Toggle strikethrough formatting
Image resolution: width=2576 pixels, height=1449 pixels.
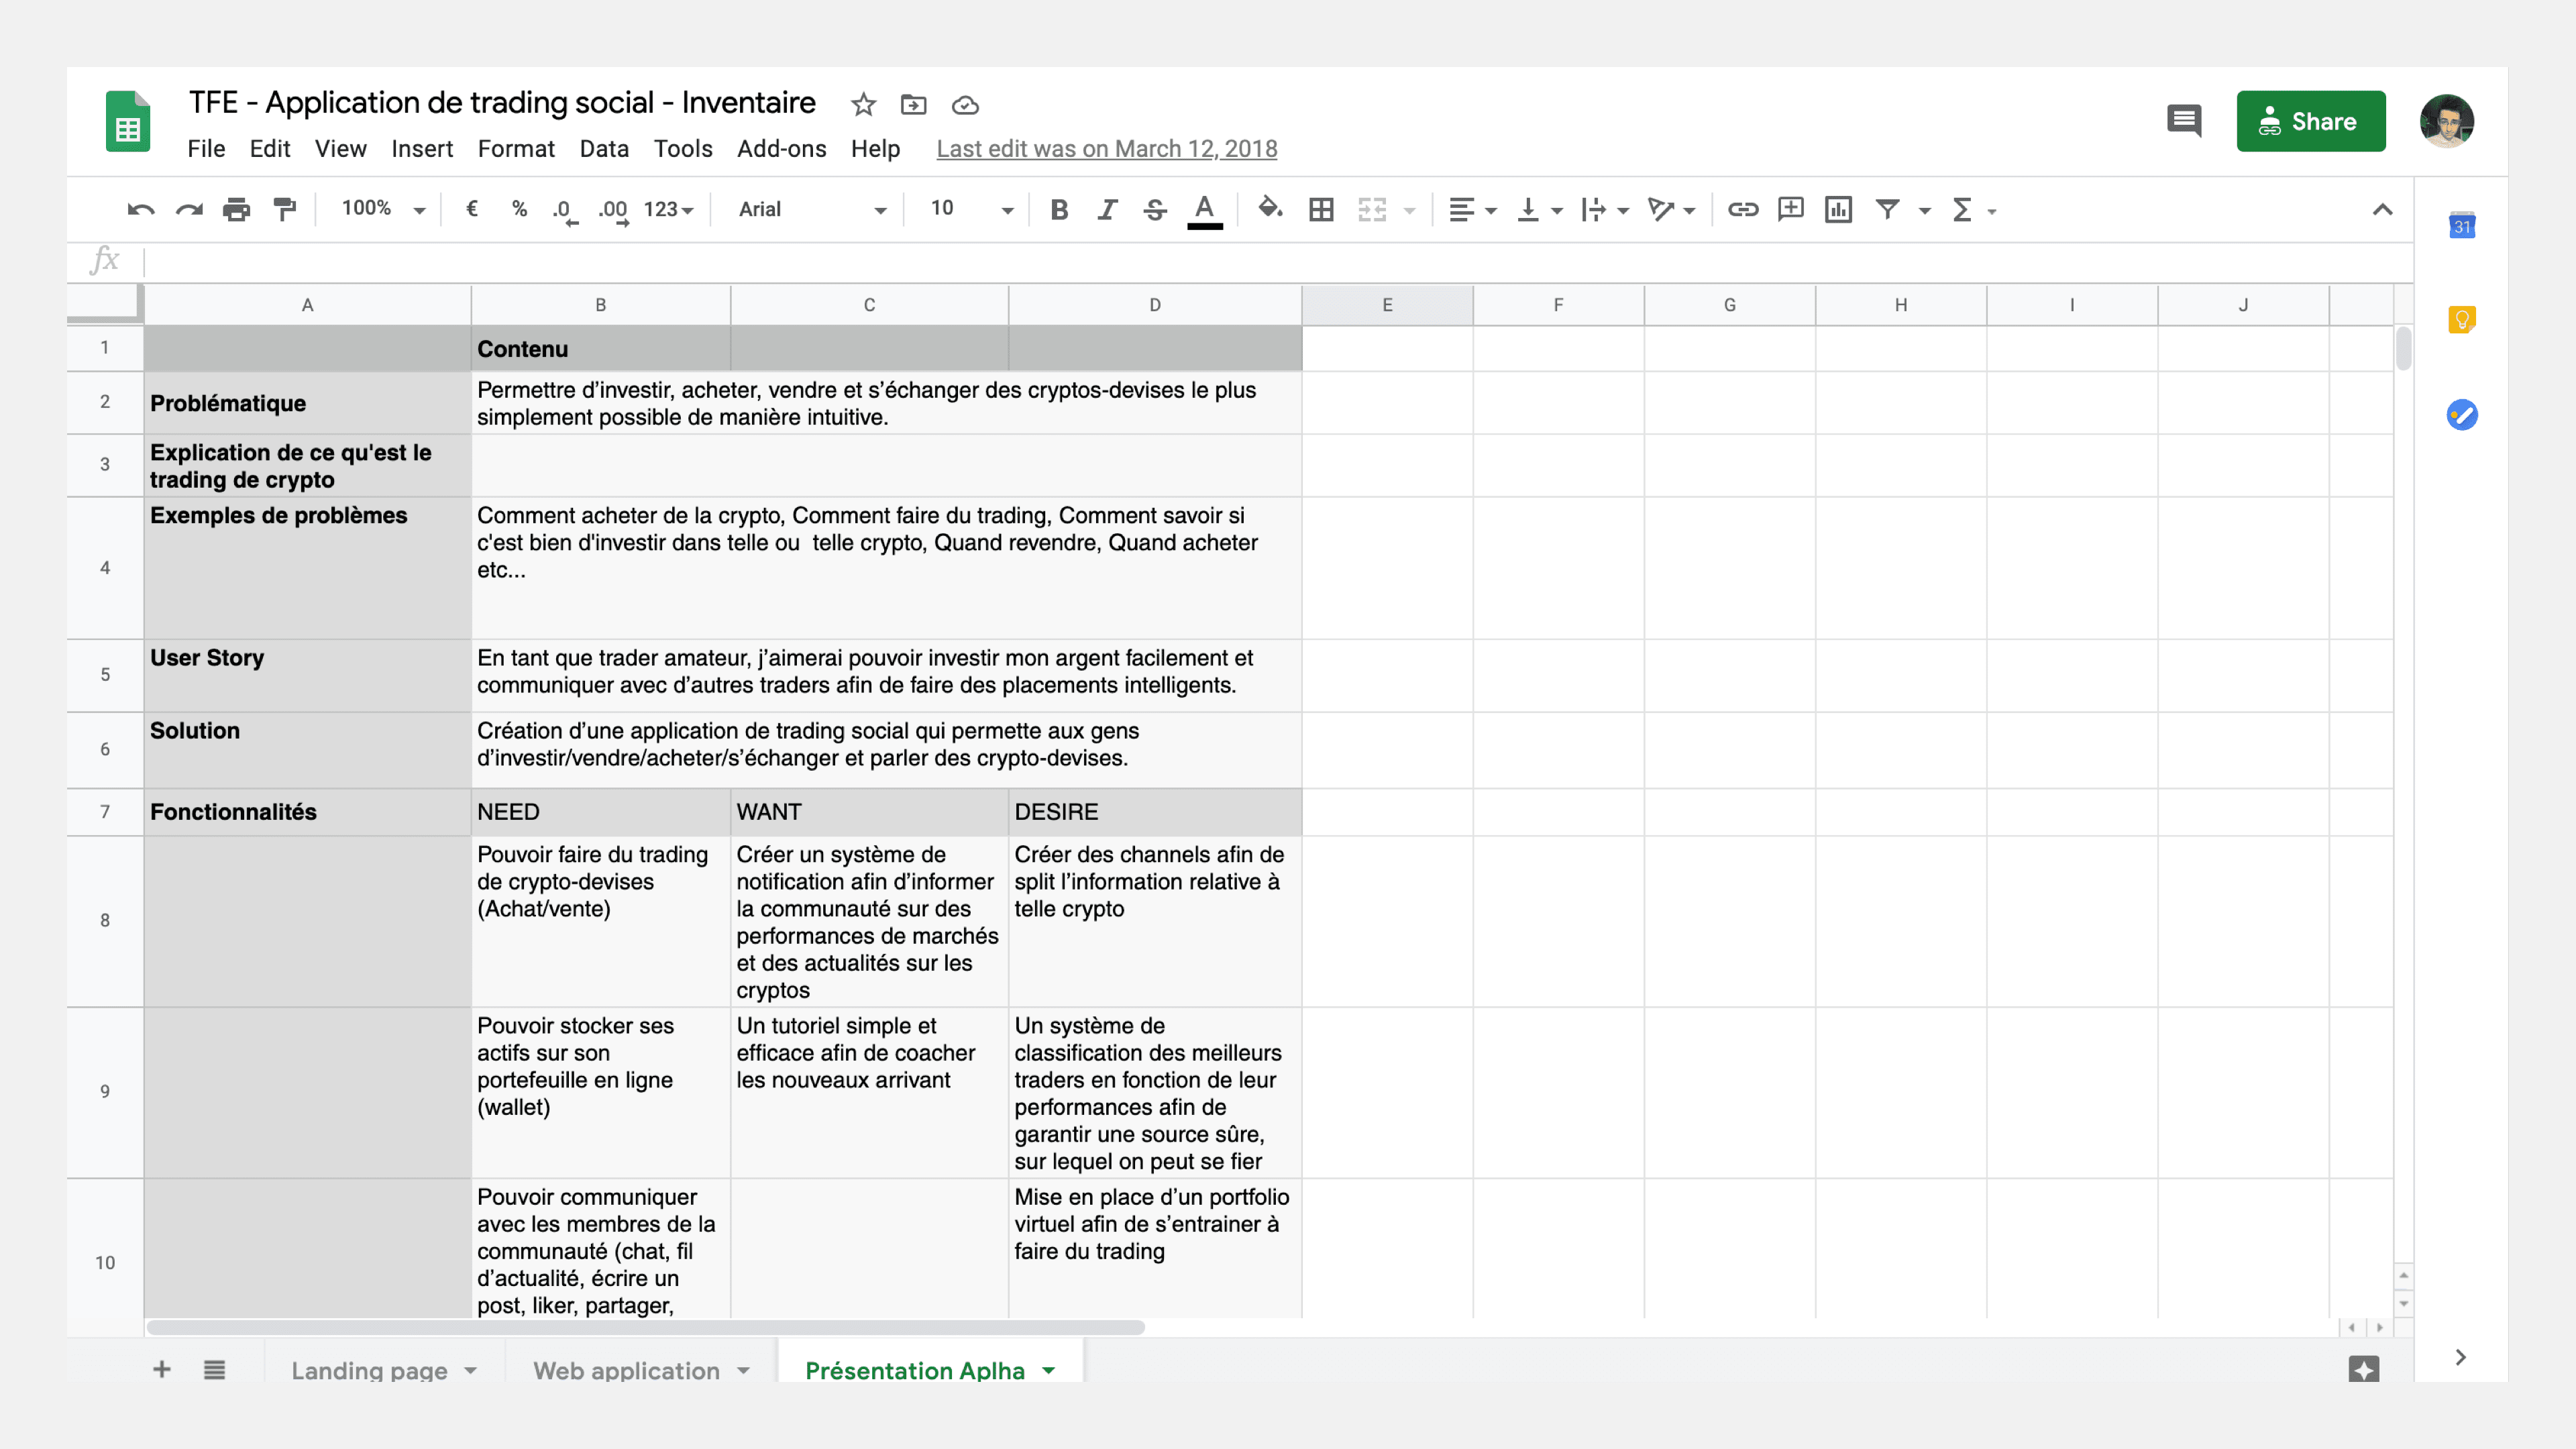pos(1155,209)
